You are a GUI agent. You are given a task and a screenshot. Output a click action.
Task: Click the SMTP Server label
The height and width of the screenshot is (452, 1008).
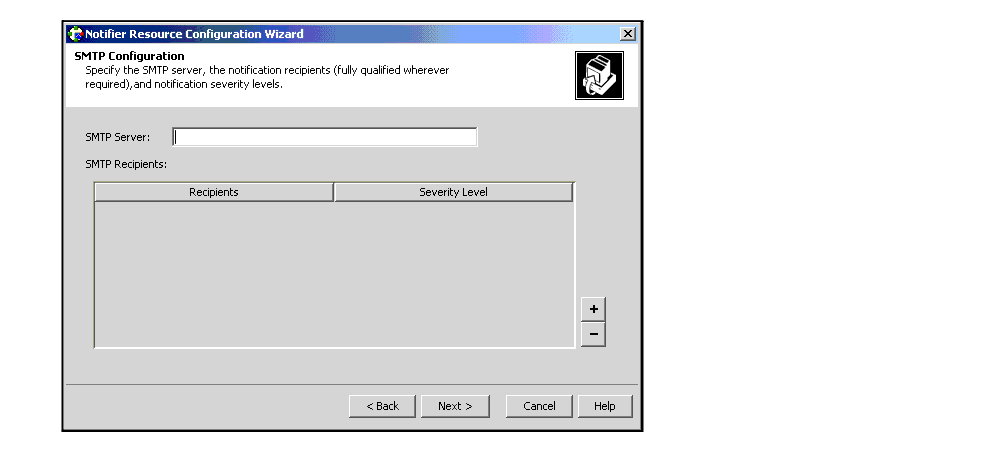coord(118,138)
